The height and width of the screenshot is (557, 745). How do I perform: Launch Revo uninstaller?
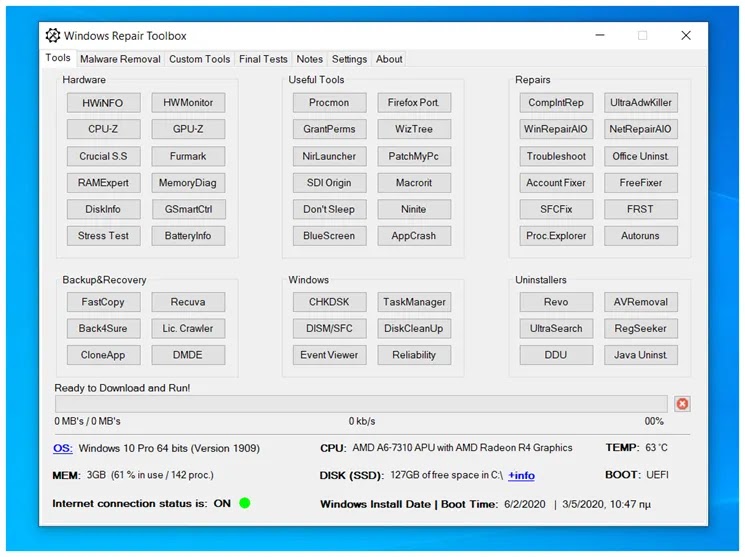click(556, 302)
